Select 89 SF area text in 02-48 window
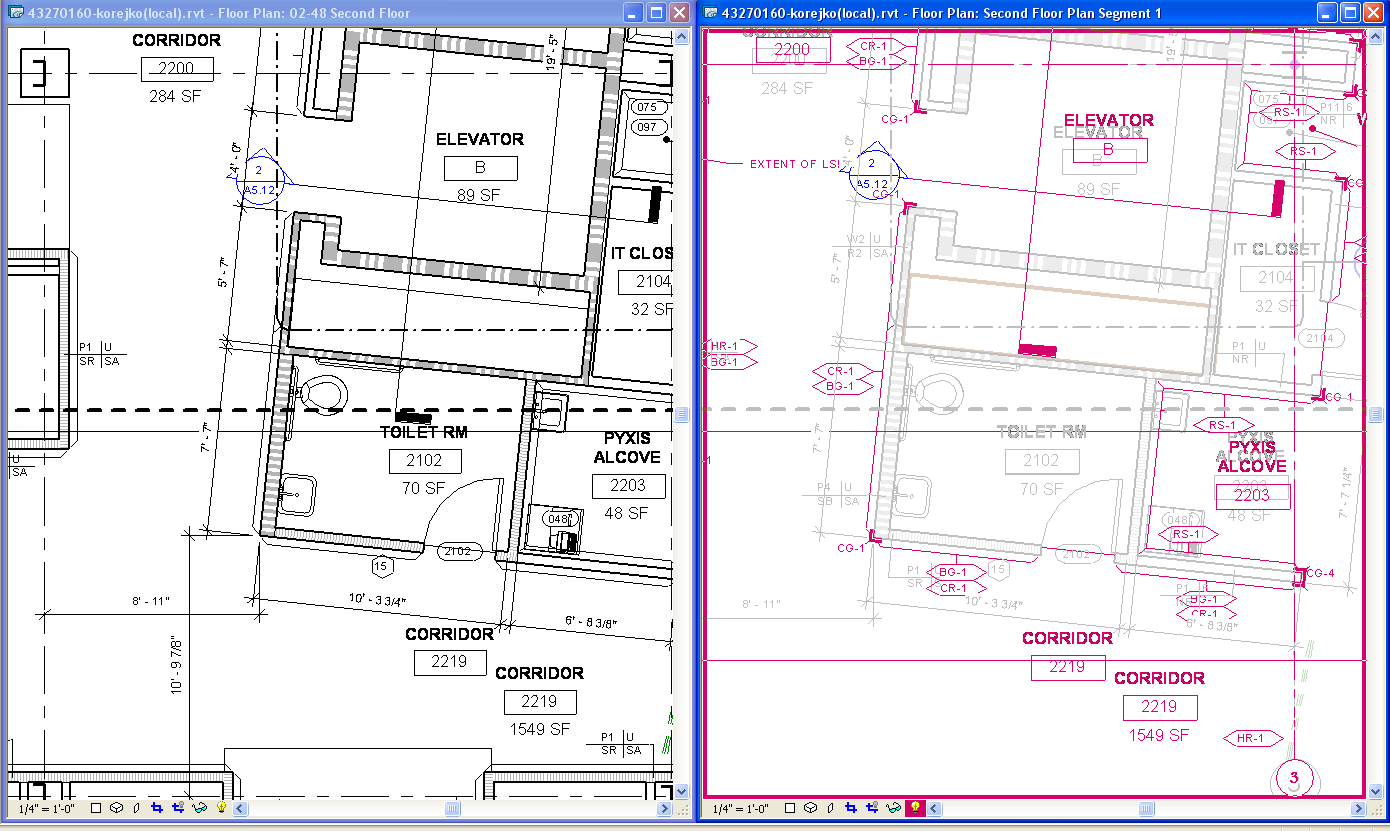The height and width of the screenshot is (831, 1390). 479,195
